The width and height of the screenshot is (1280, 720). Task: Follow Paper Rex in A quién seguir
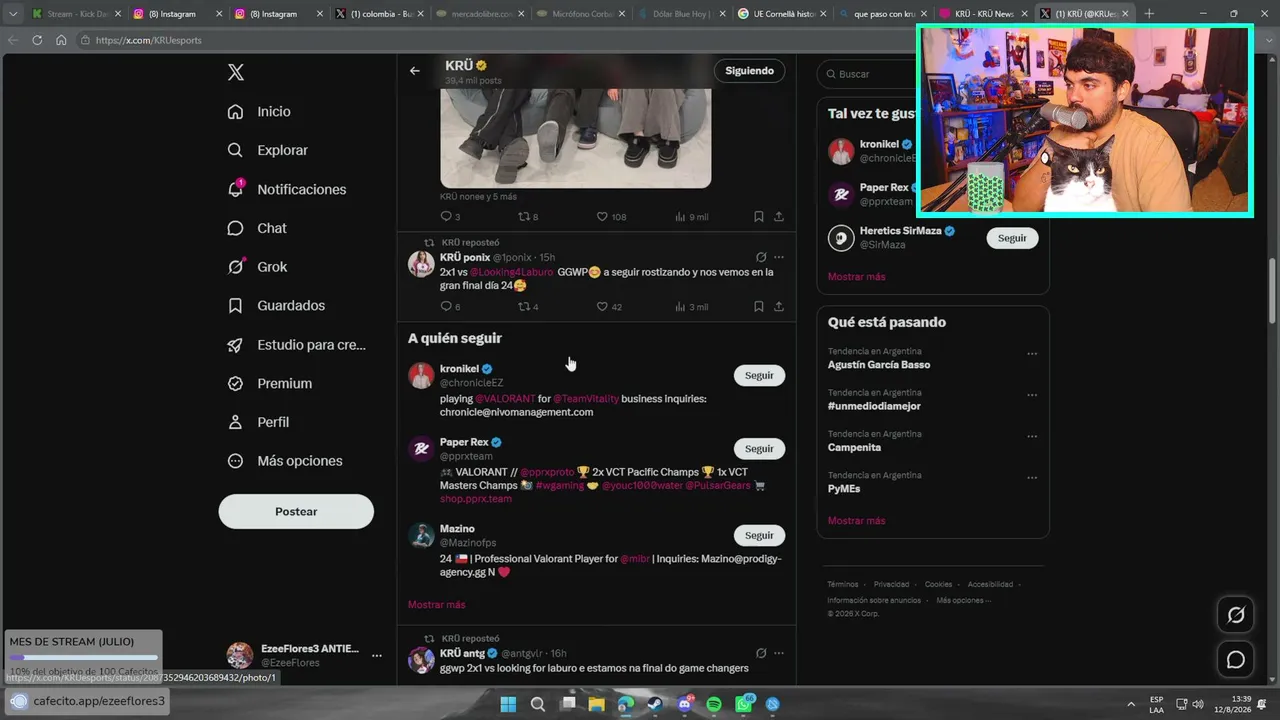tap(759, 449)
